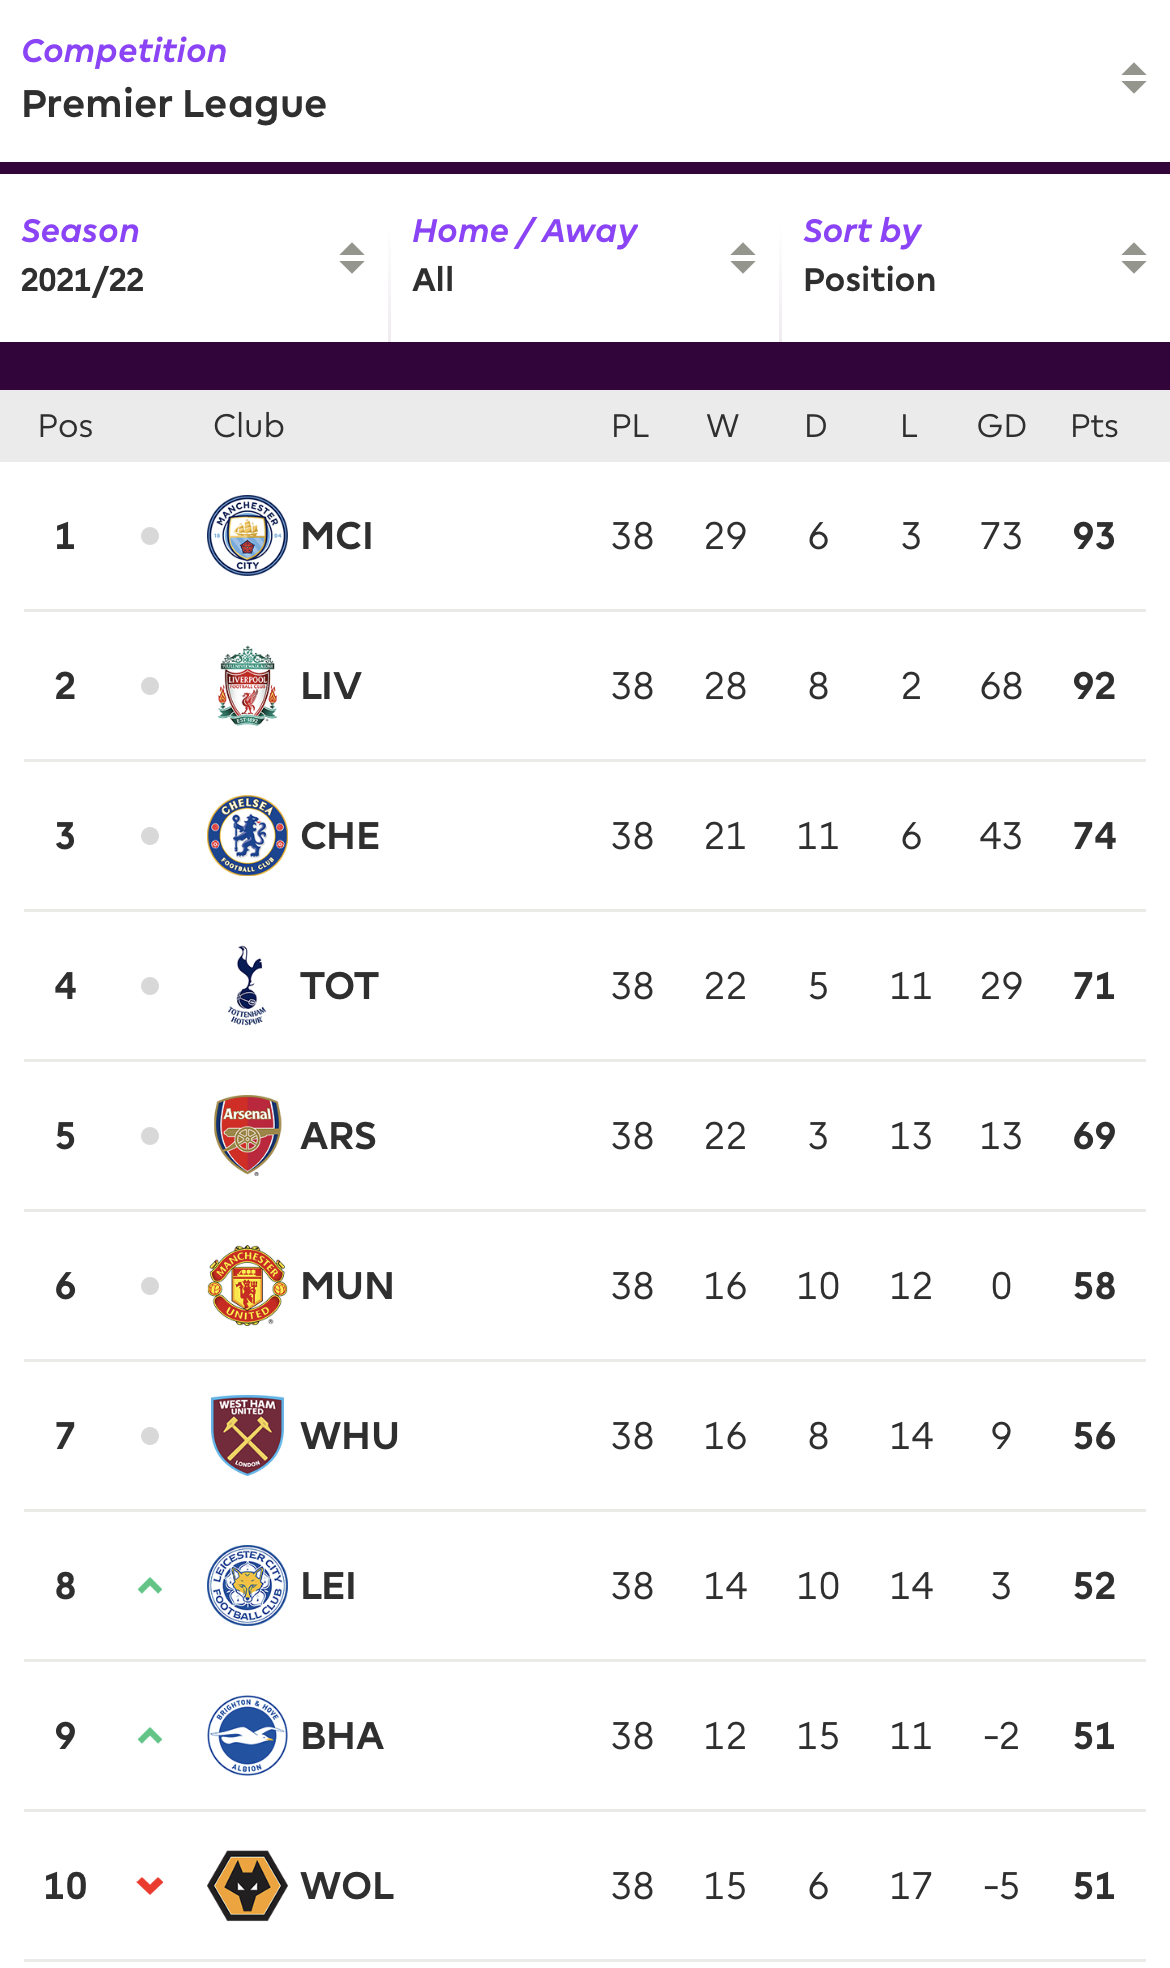This screenshot has width=1170, height=1968.
Task: Click the Tottenham Hotspur cockerel logo
Action: pyautogui.click(x=247, y=985)
